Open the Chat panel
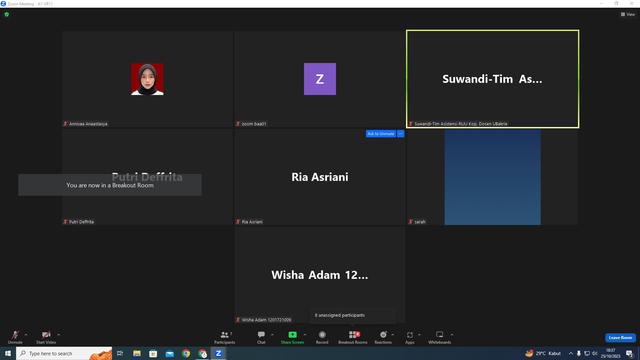640x360 pixels. click(261, 337)
